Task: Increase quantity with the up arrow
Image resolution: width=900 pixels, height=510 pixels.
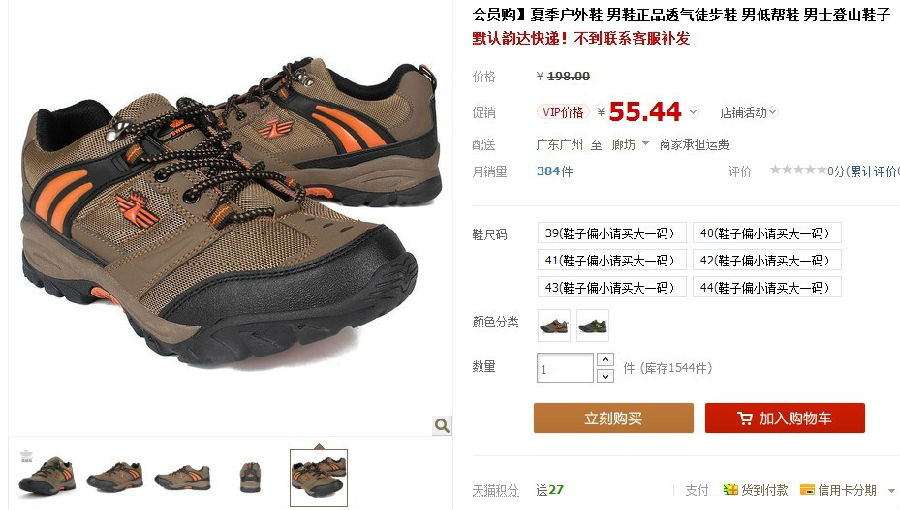Action: (x=605, y=360)
